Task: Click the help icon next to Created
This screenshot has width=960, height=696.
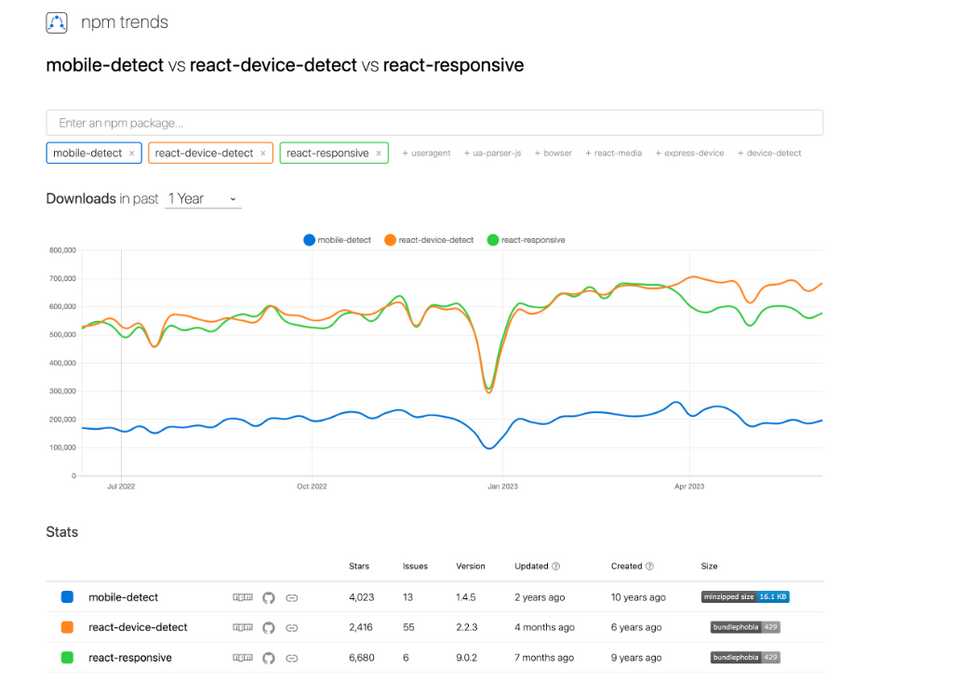Action: tap(650, 566)
